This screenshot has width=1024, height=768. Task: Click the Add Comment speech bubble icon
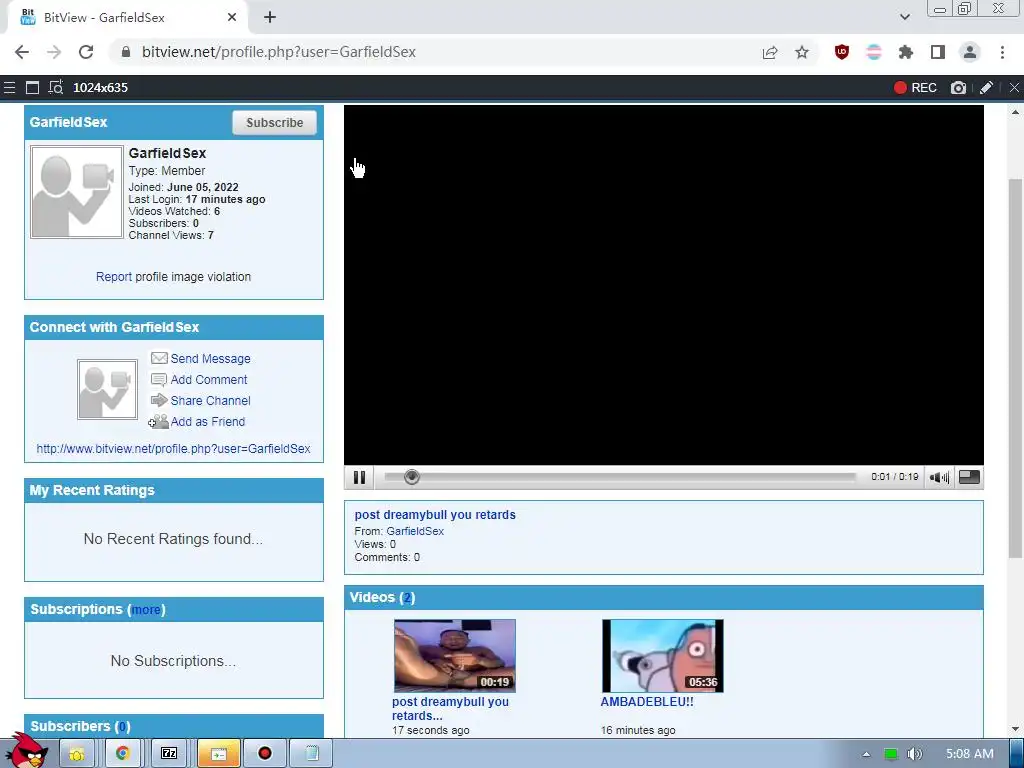point(159,379)
